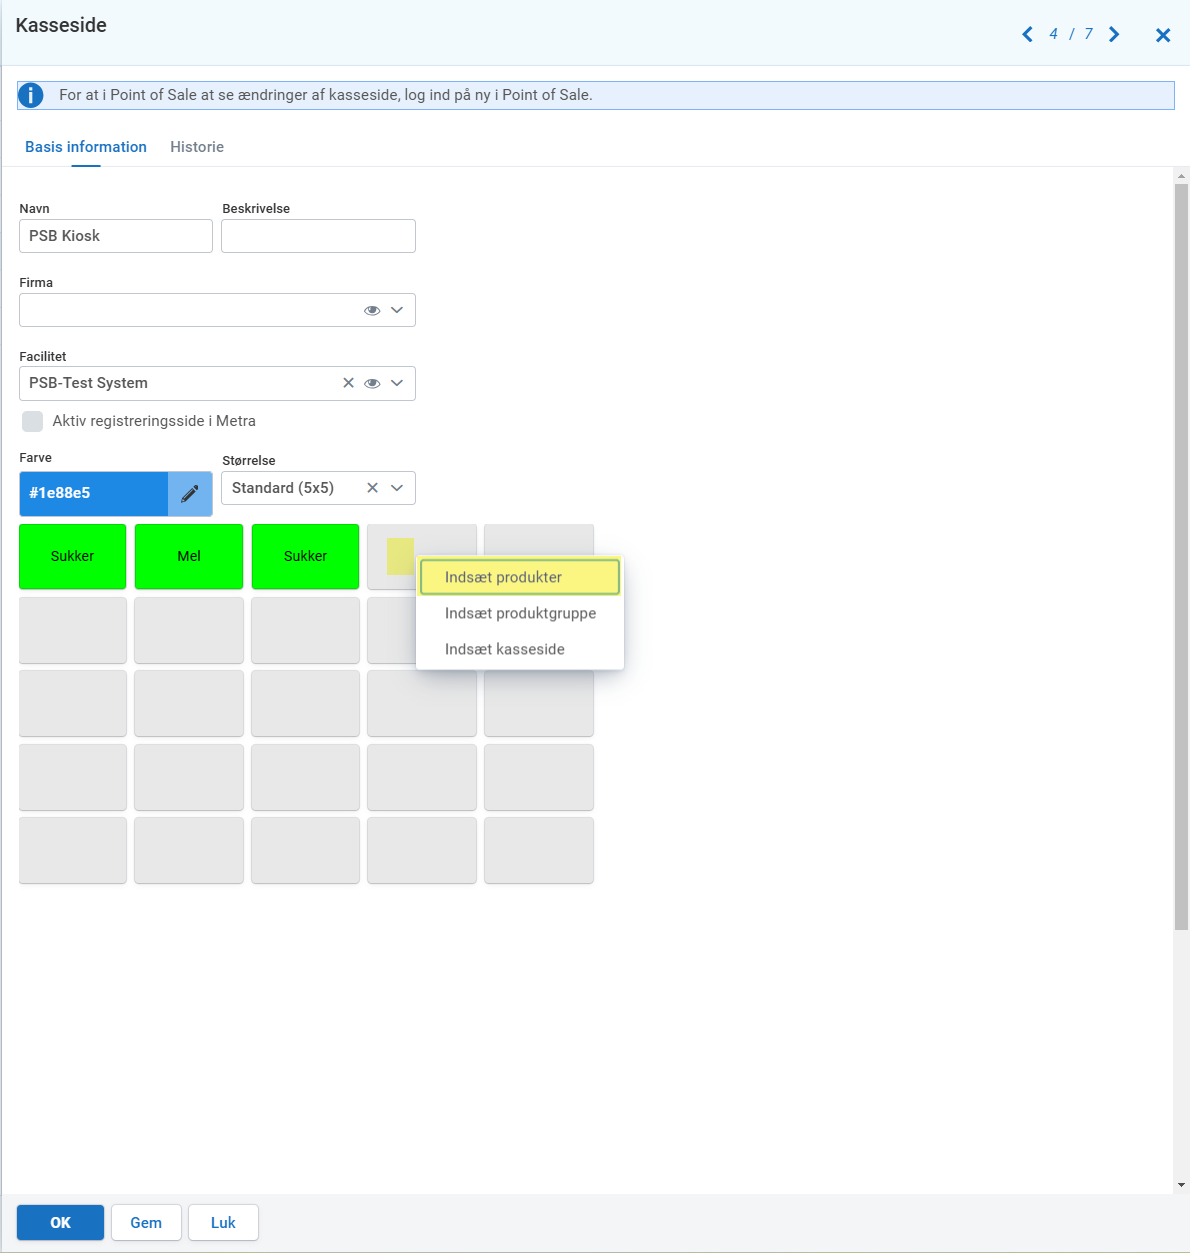1190x1253 pixels.
Task: View Firma details via eye icon
Action: pyautogui.click(x=372, y=310)
